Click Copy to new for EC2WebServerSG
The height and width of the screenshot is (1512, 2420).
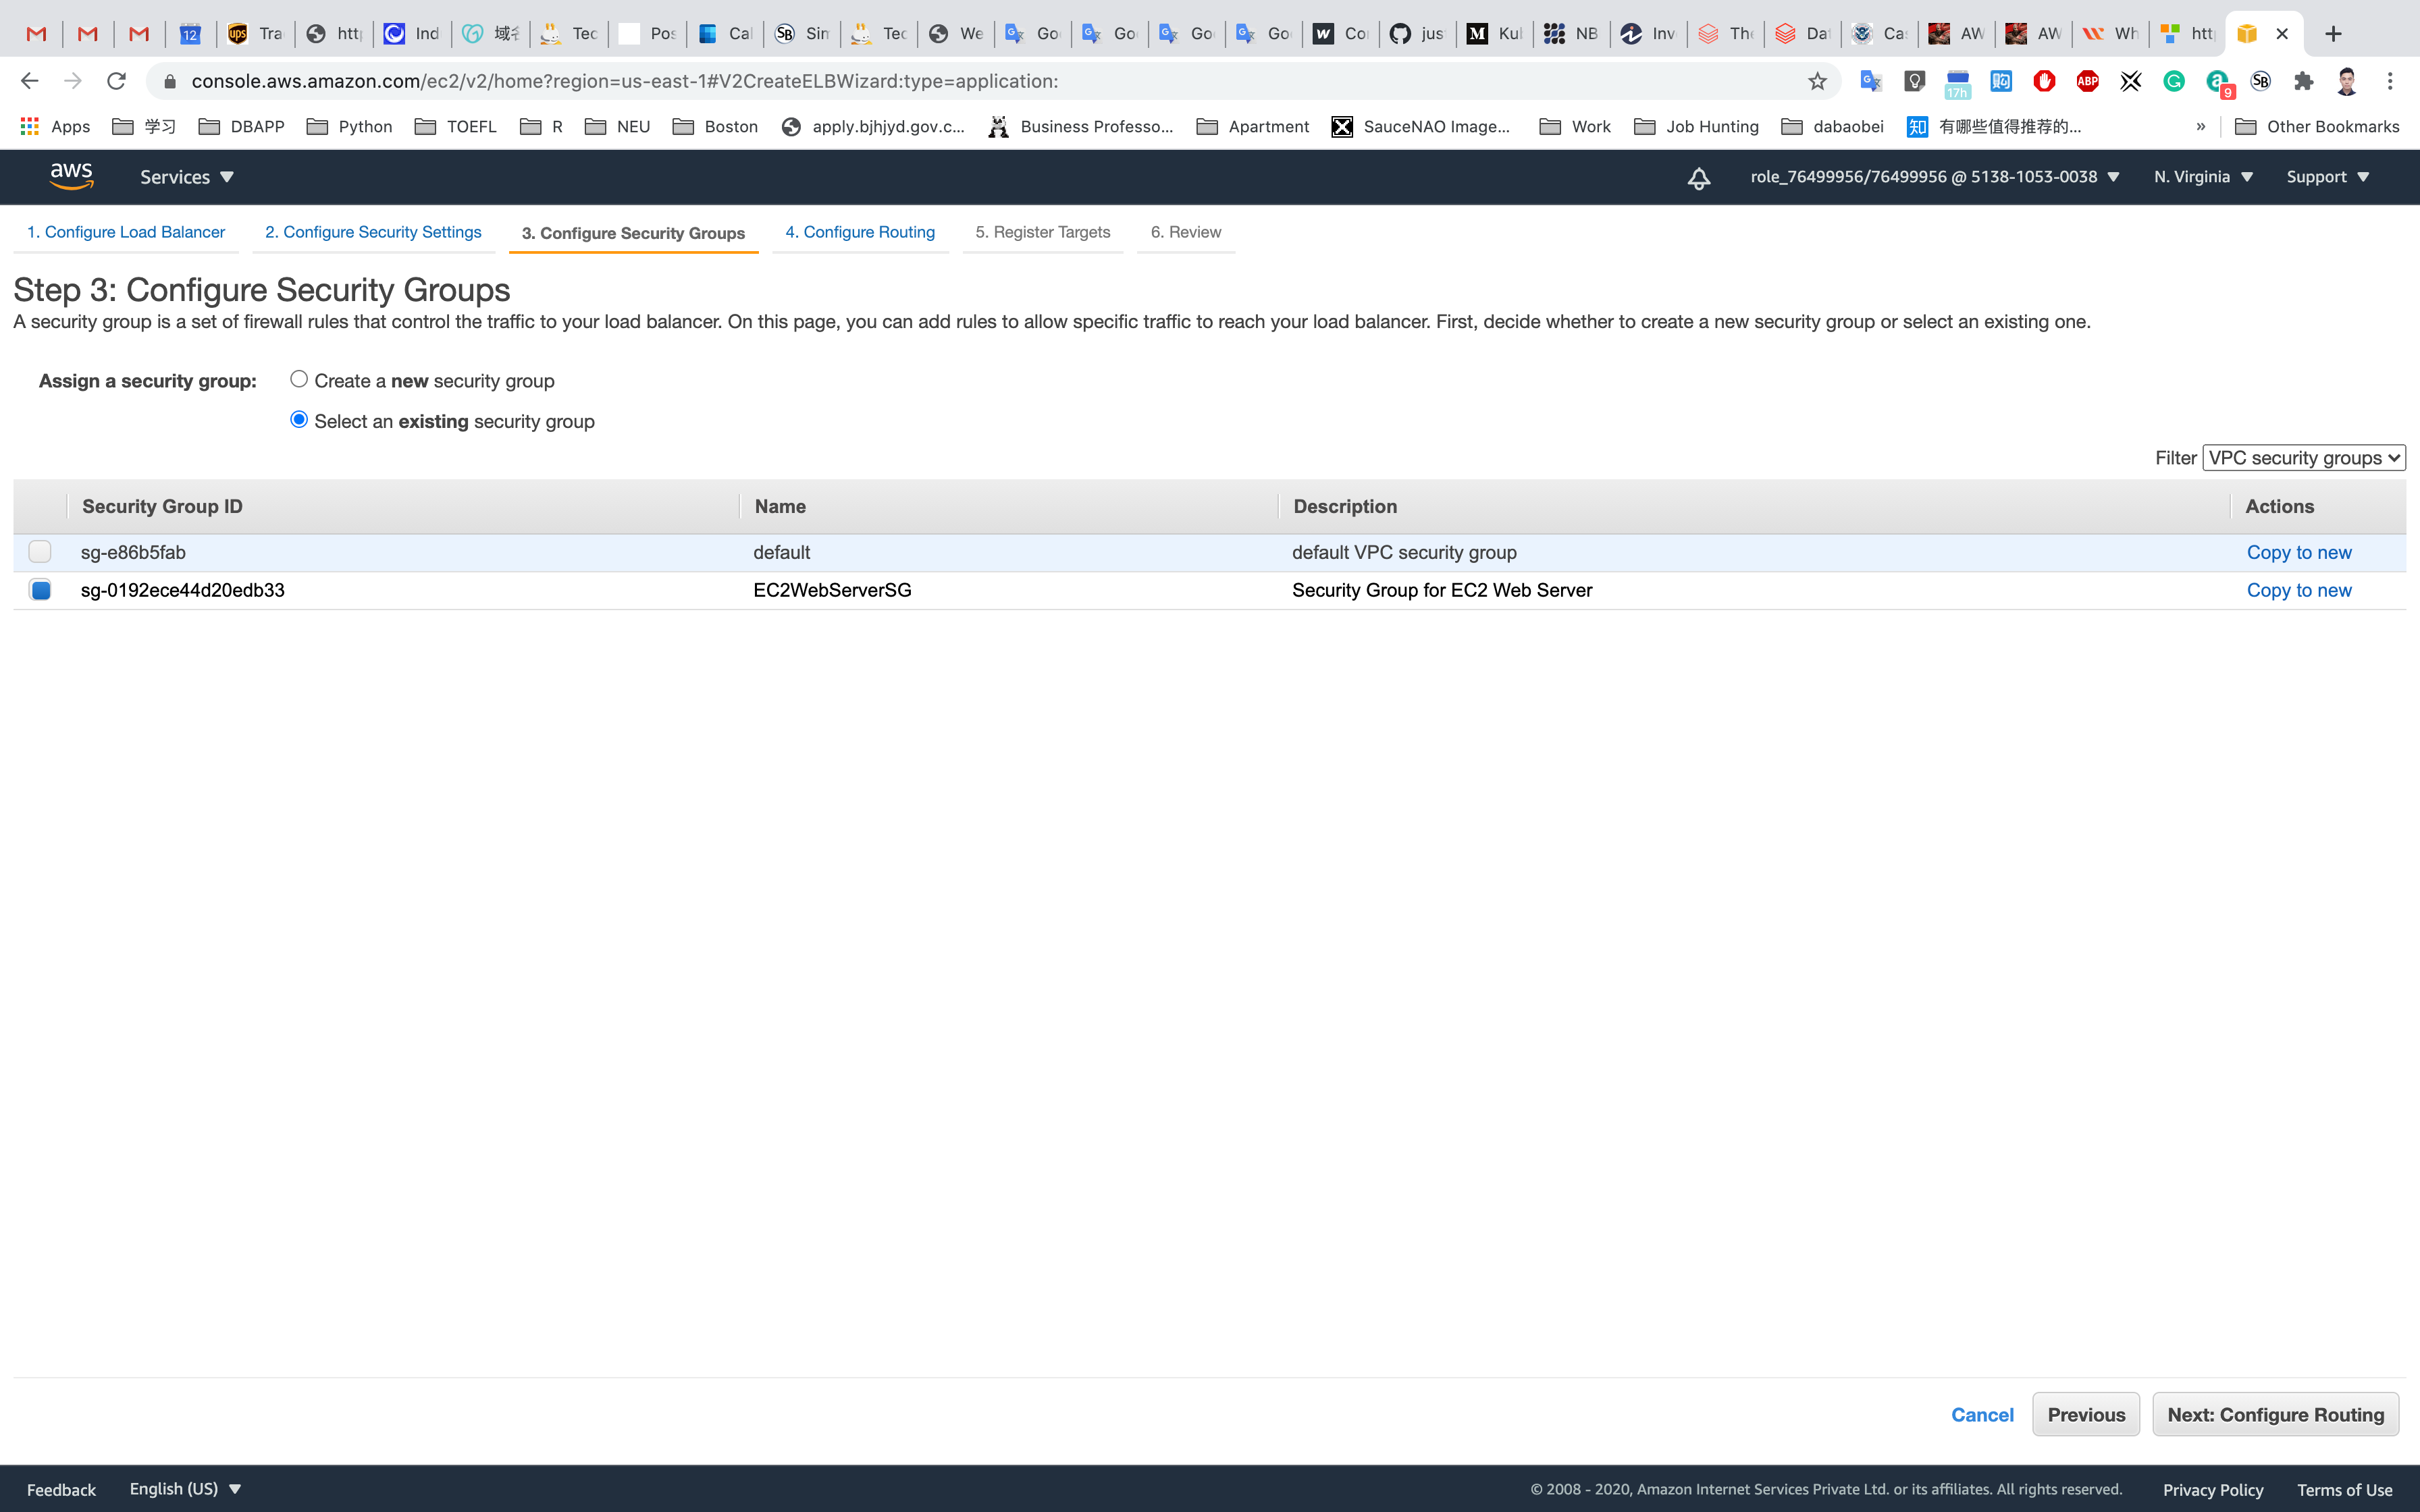[2298, 590]
